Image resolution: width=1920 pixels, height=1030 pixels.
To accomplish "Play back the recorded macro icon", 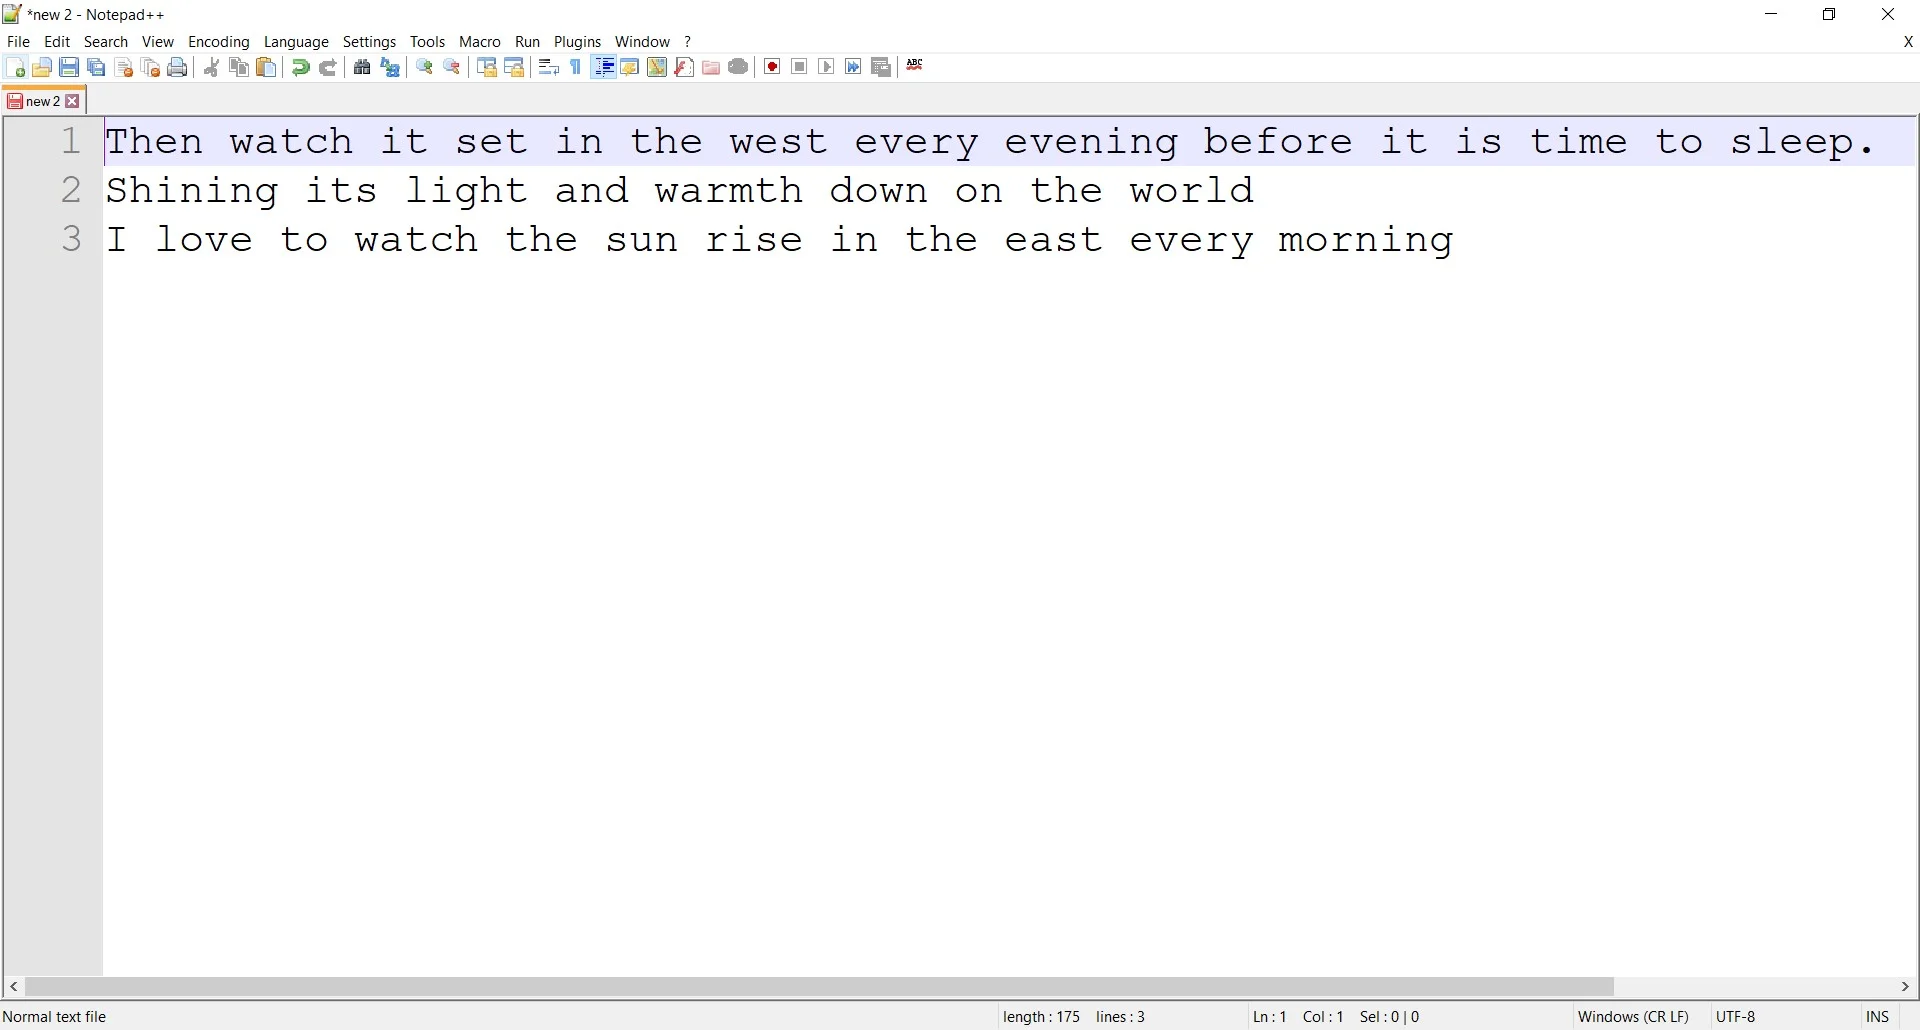I will coord(827,67).
